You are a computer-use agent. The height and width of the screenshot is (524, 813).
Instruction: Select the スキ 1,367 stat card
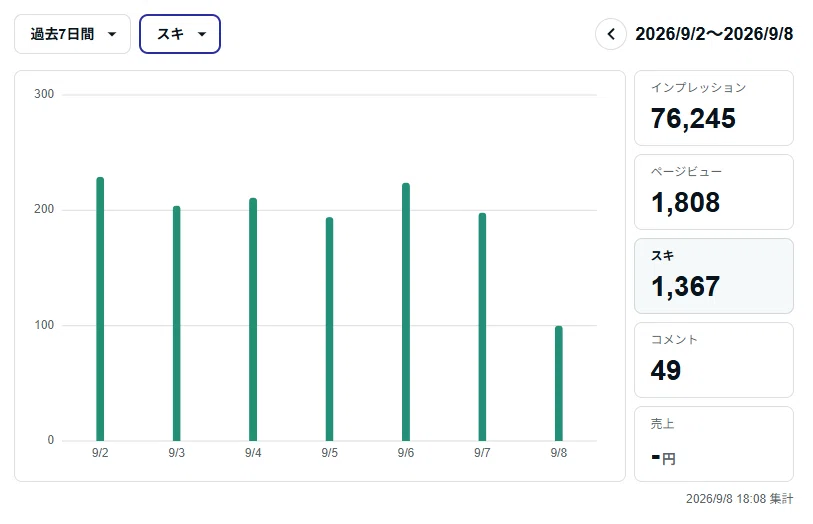coord(713,276)
